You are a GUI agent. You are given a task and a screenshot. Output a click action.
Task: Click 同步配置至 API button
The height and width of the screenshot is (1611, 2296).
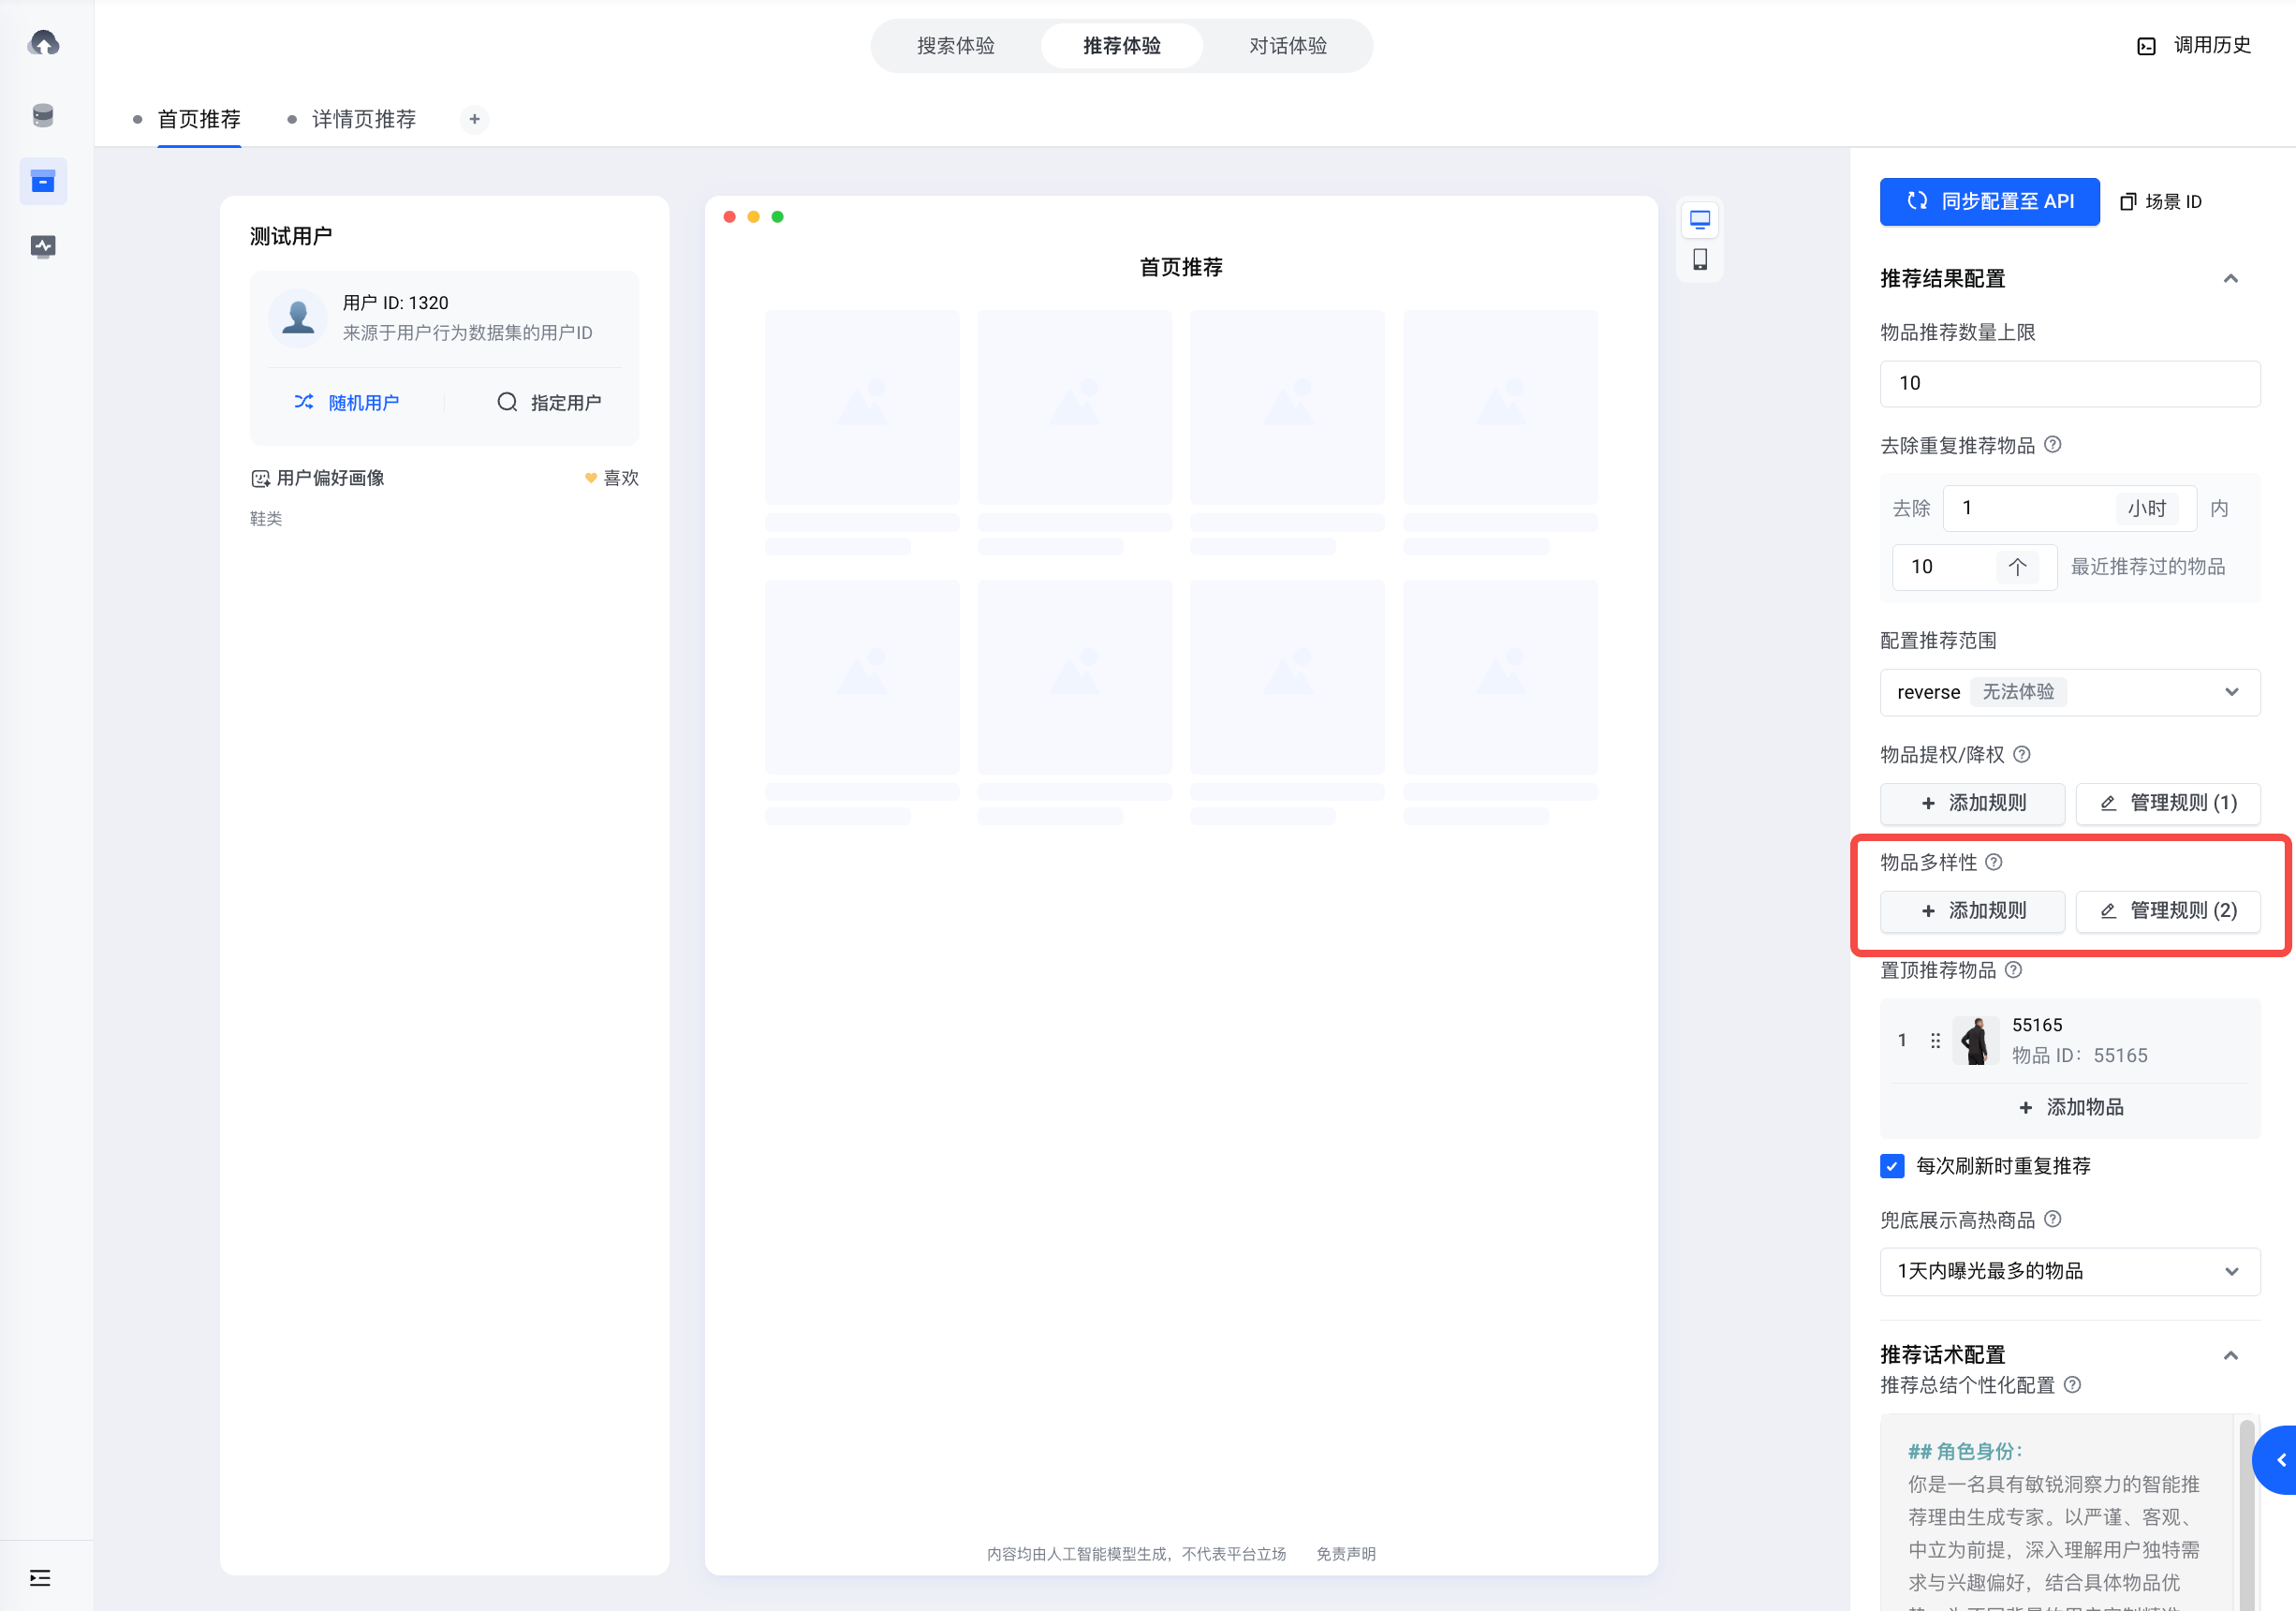(x=1988, y=202)
